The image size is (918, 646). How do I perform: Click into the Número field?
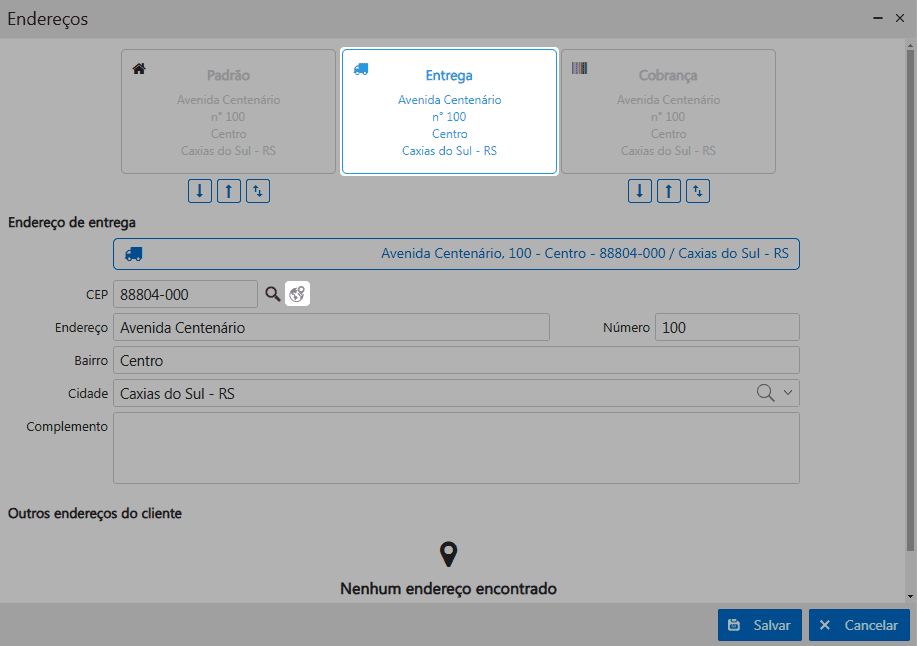click(x=726, y=327)
